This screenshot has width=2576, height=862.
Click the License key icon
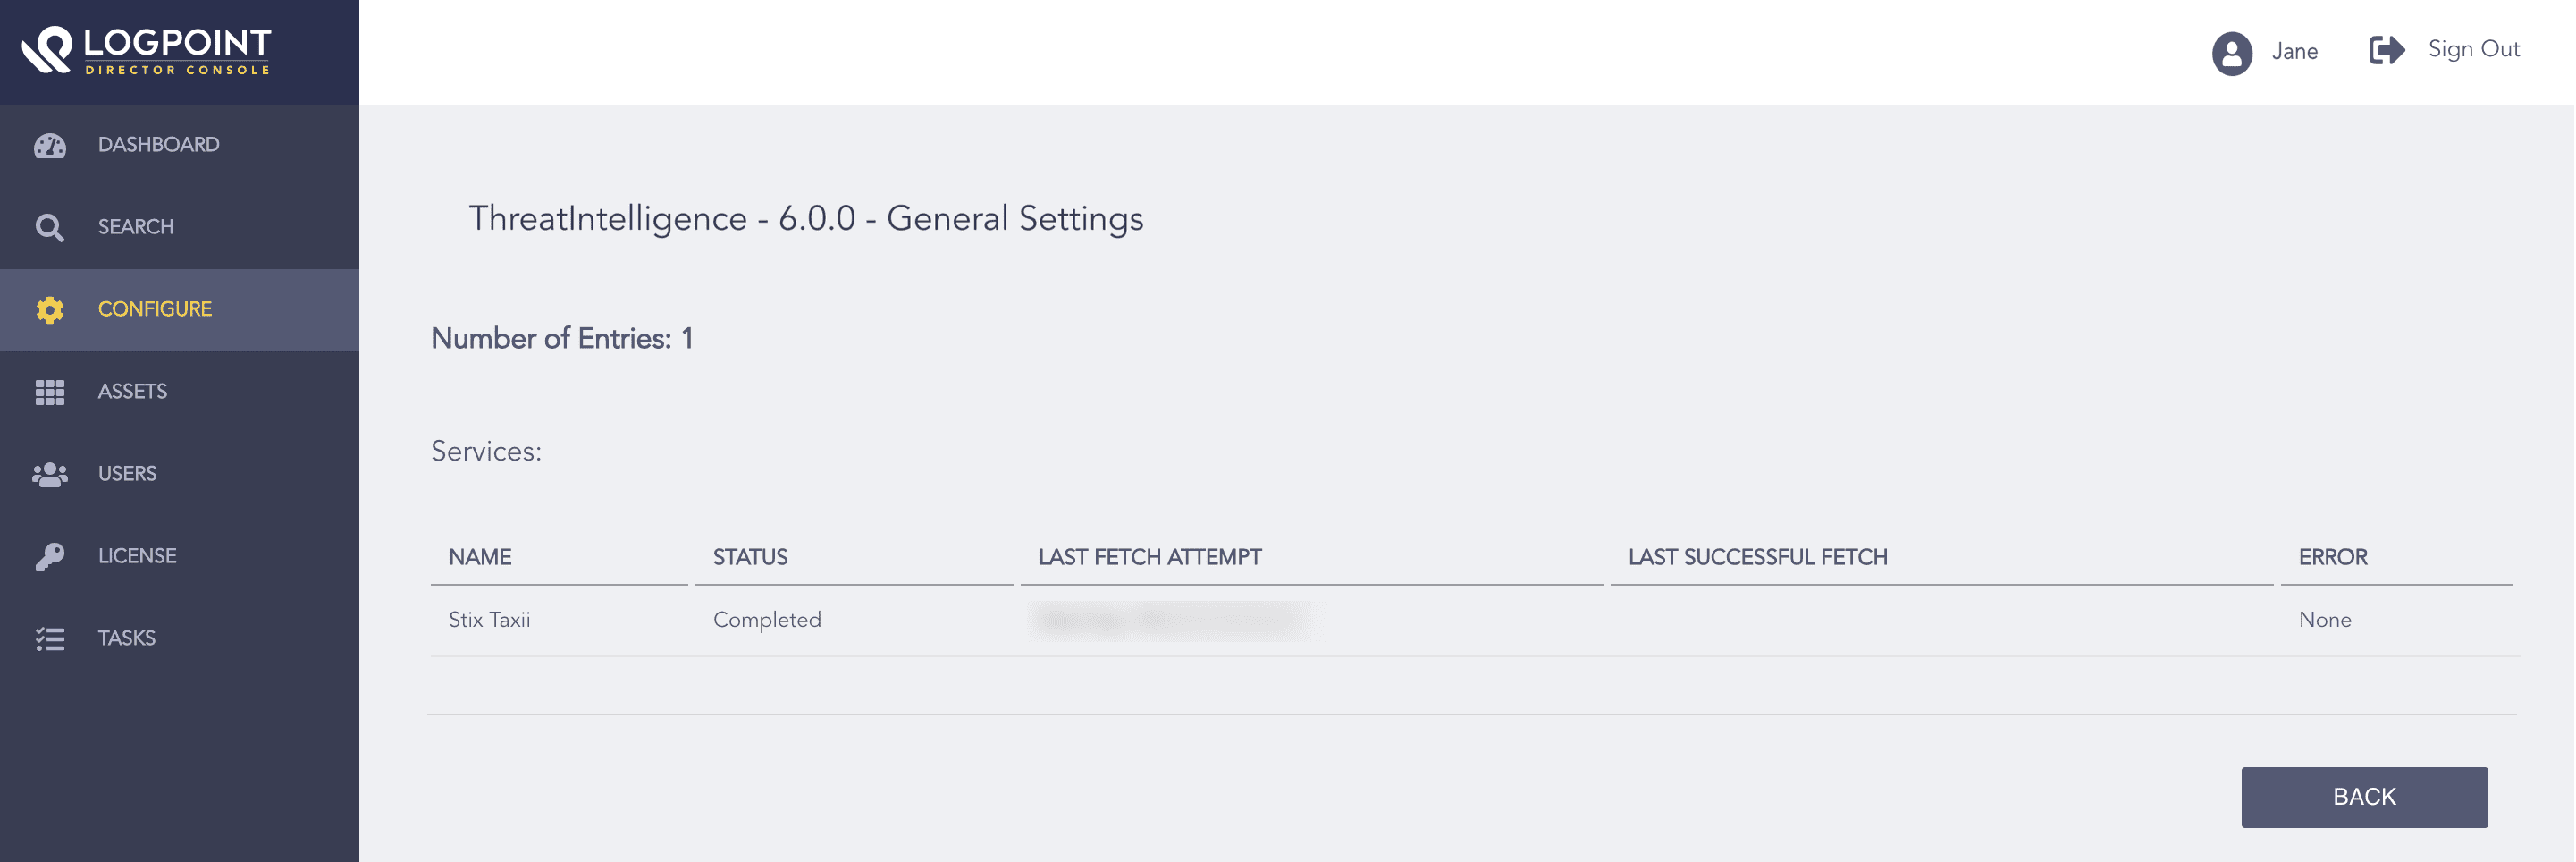point(50,556)
